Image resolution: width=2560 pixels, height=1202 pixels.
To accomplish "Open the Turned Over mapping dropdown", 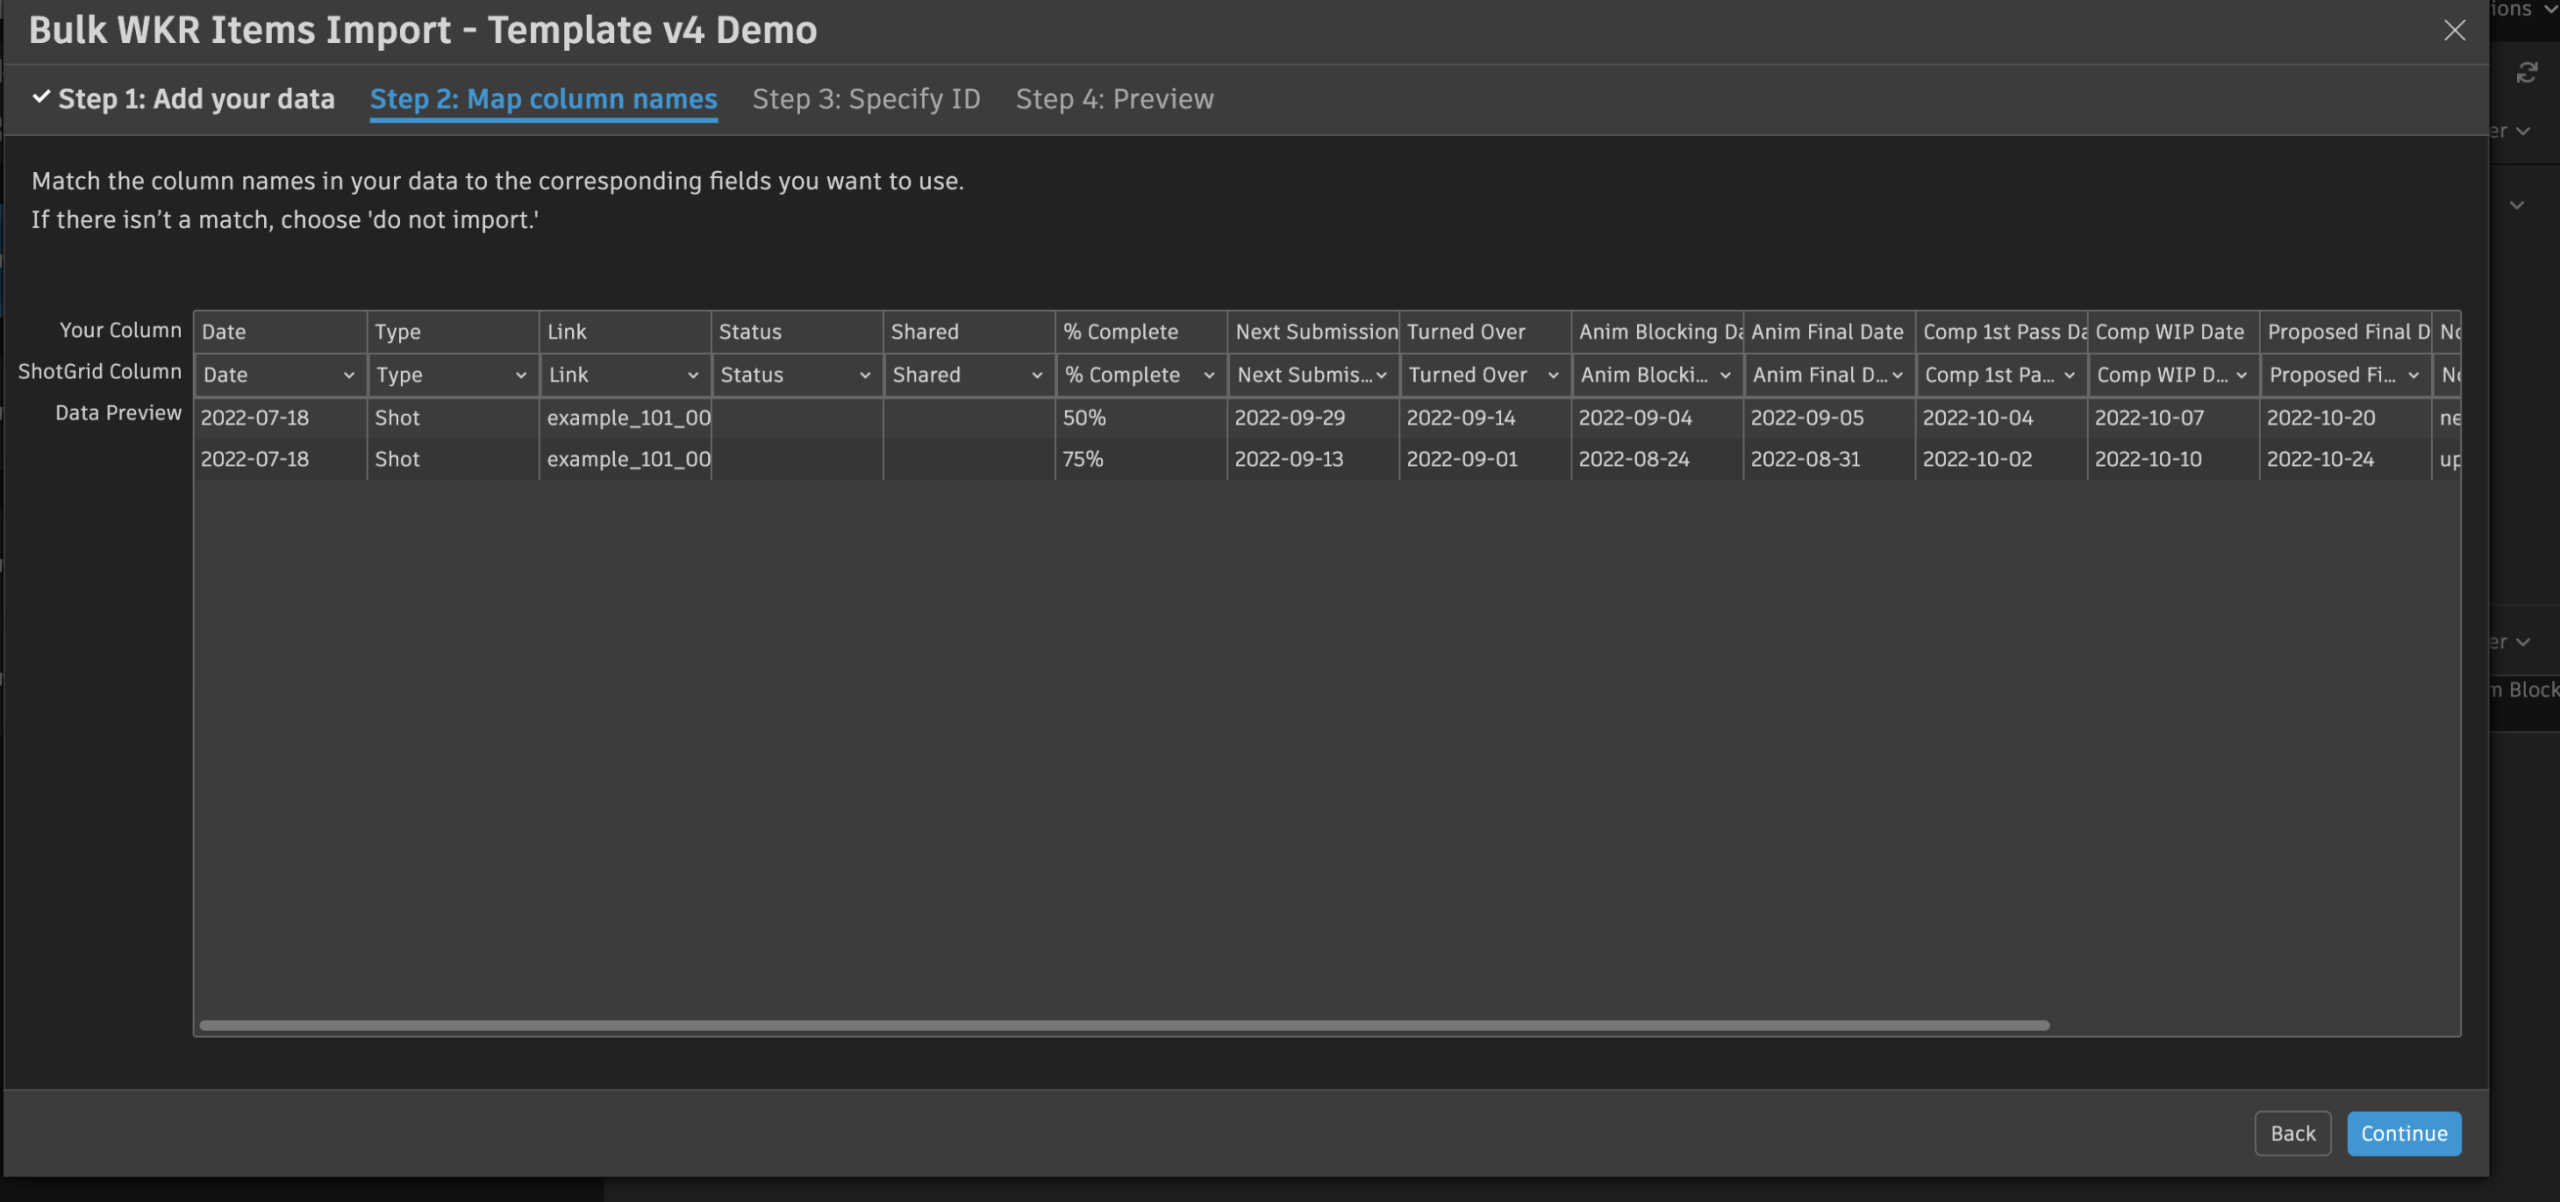I will (1484, 375).
